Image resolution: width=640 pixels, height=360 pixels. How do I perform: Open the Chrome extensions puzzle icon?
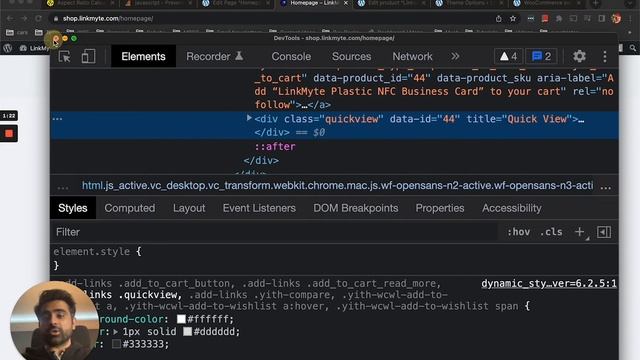pyautogui.click(x=559, y=19)
